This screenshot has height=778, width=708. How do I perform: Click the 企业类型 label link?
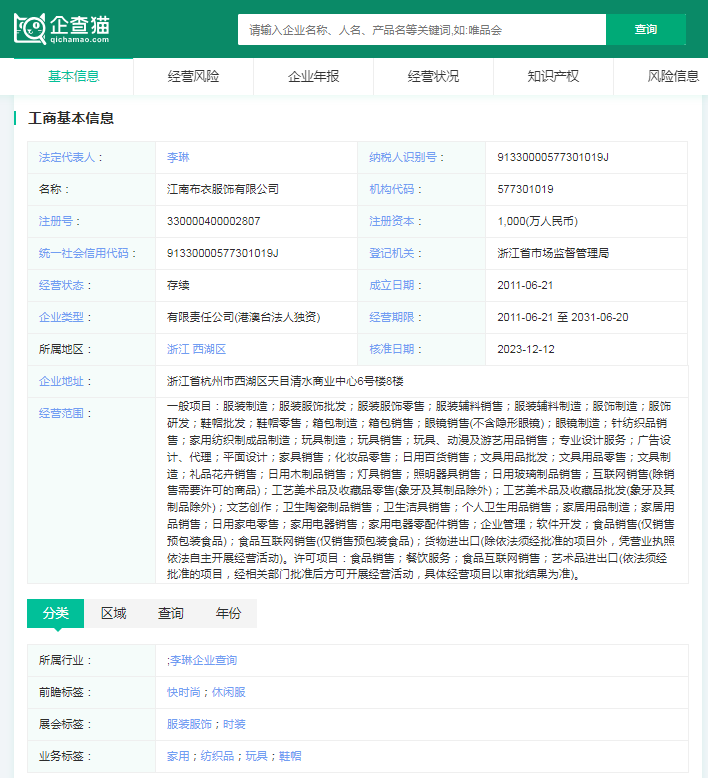61,317
